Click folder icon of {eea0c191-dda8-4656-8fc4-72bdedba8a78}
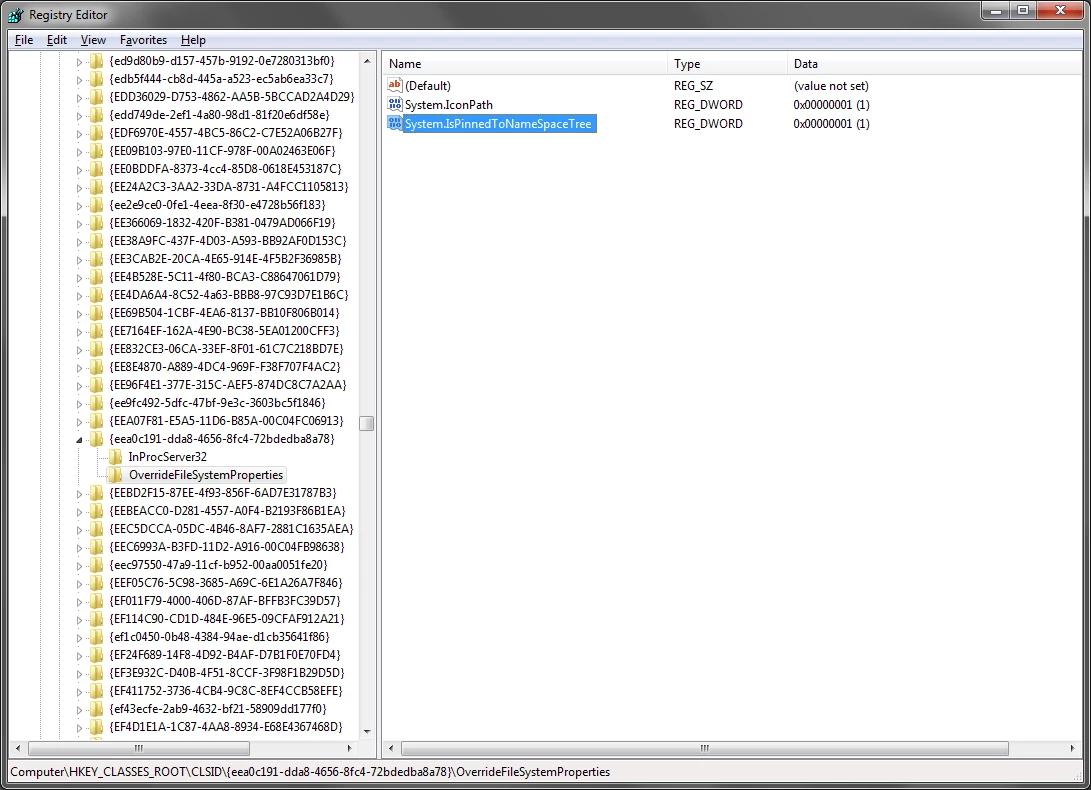1091x790 pixels. coord(97,439)
